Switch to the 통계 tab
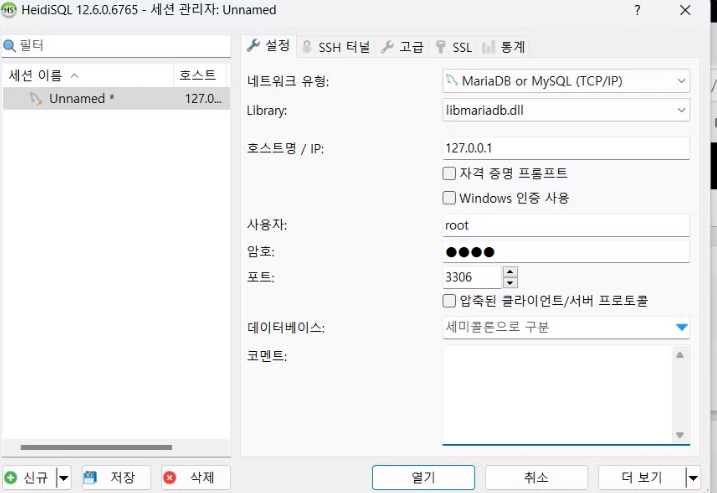The image size is (717, 493). (x=503, y=47)
